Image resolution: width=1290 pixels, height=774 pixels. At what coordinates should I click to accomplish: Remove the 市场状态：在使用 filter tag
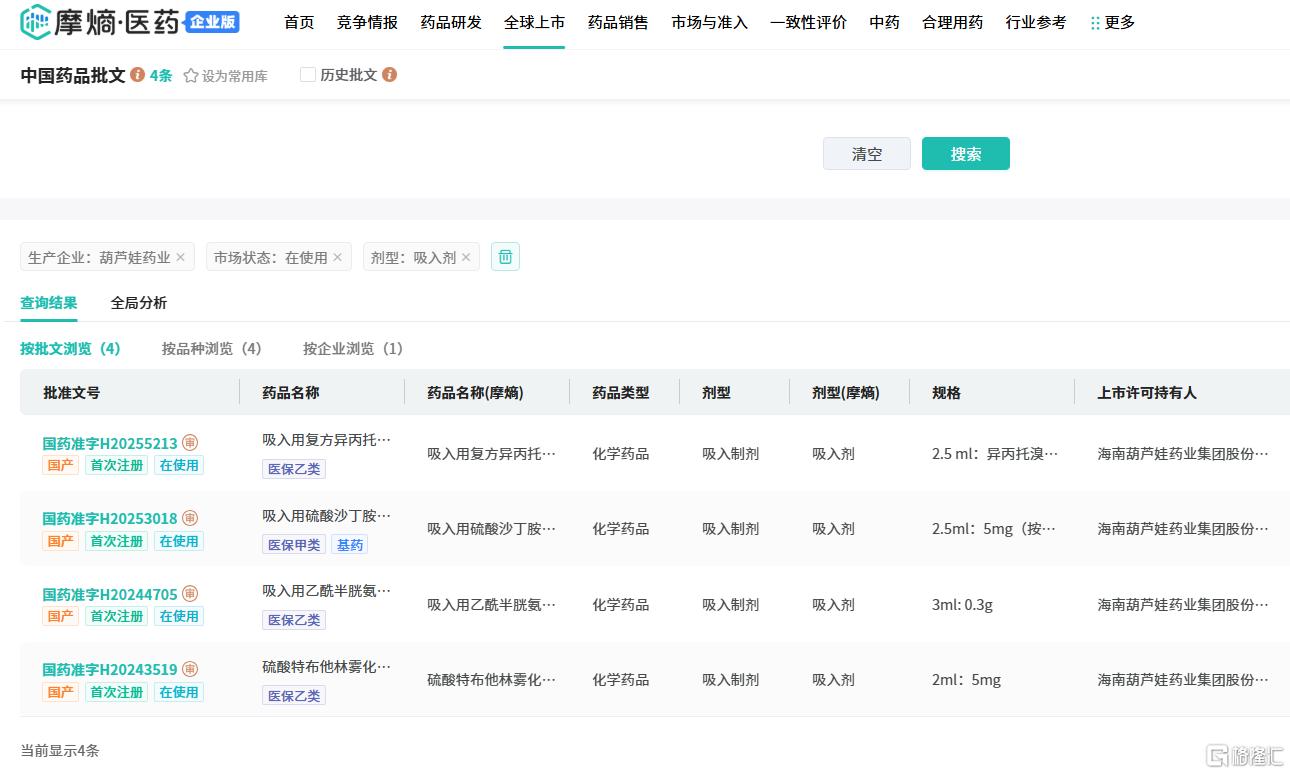point(338,257)
